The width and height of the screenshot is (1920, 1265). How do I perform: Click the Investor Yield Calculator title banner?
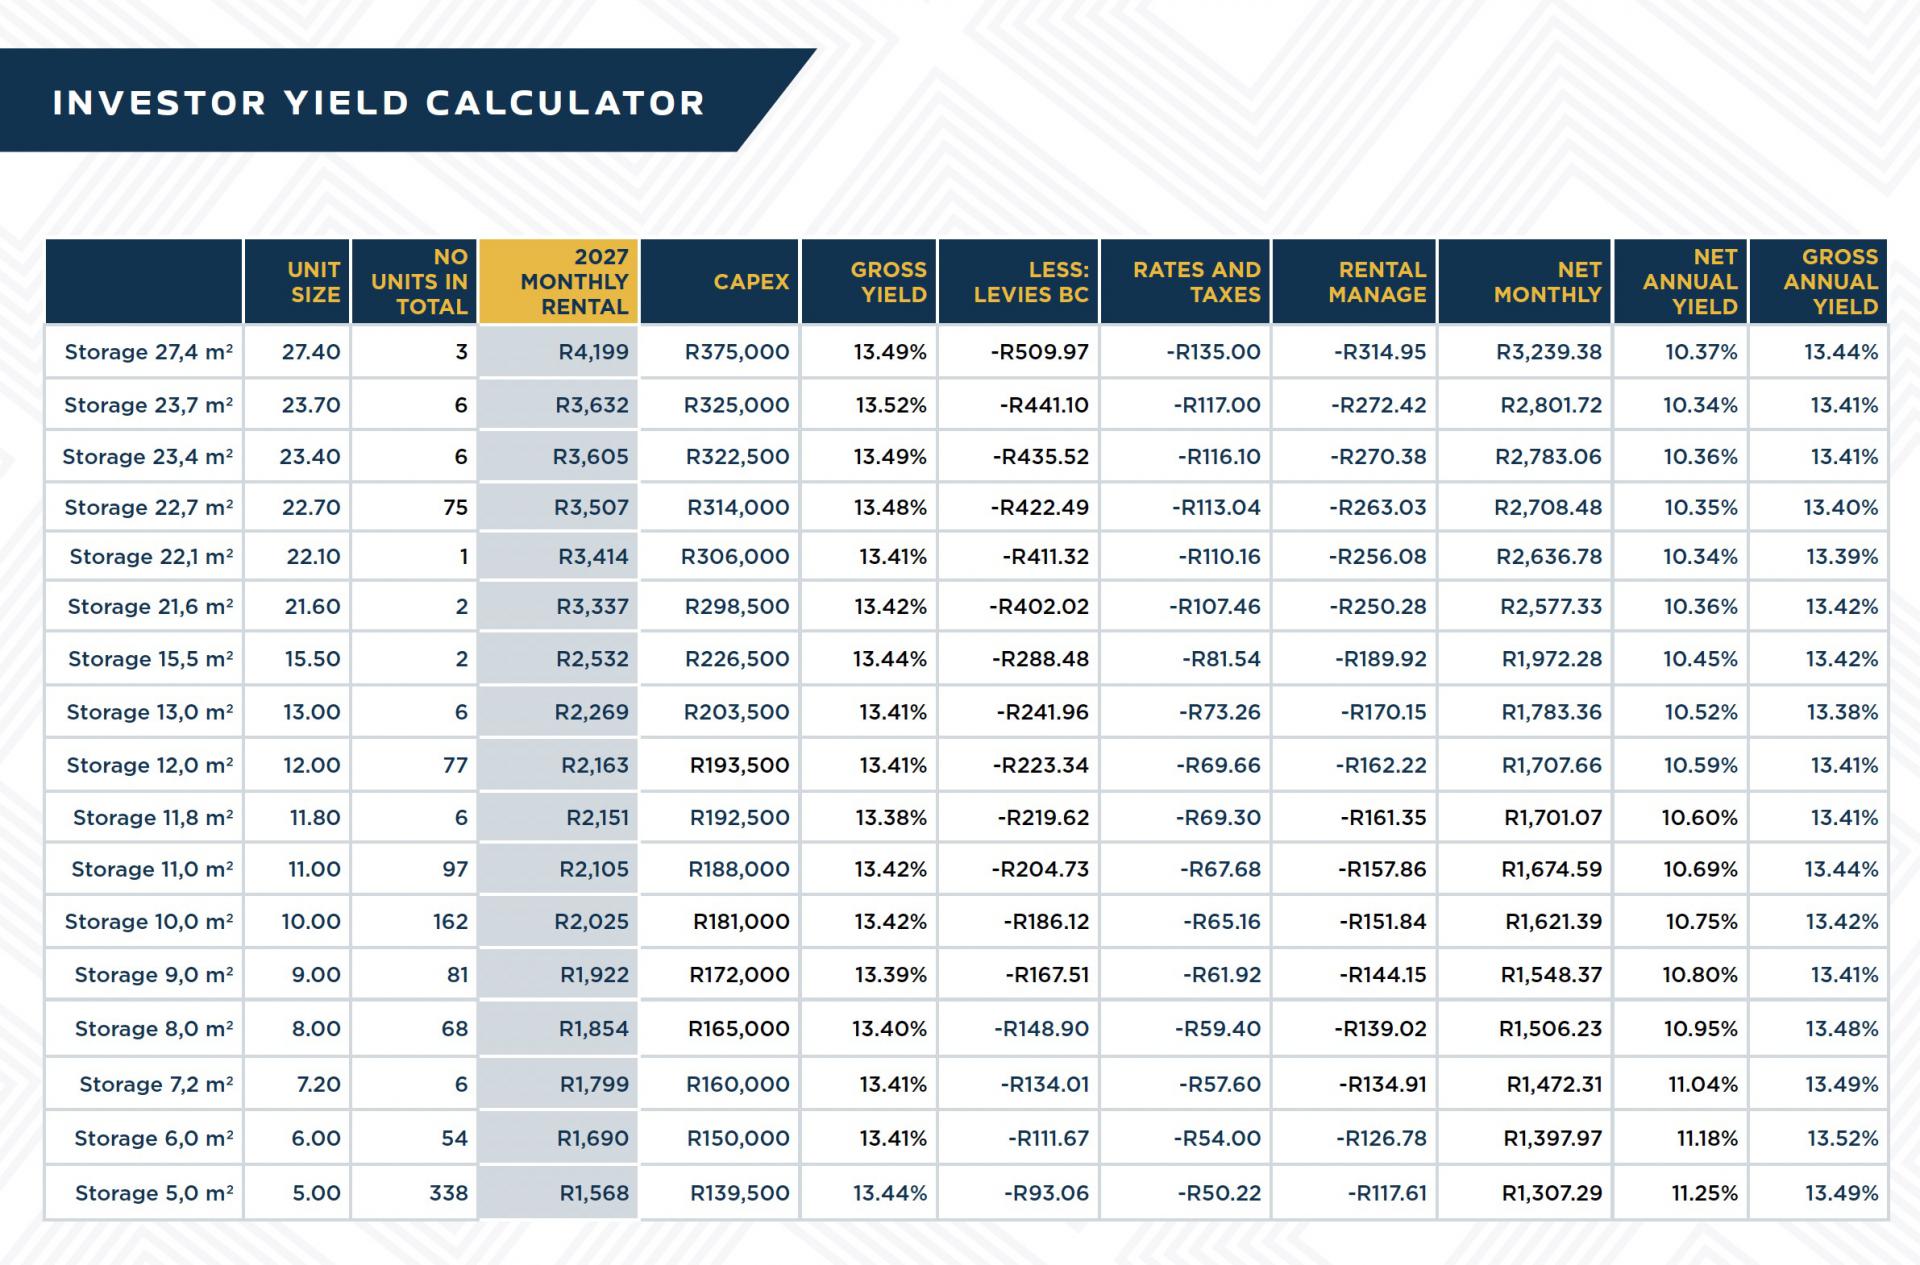[x=378, y=102]
